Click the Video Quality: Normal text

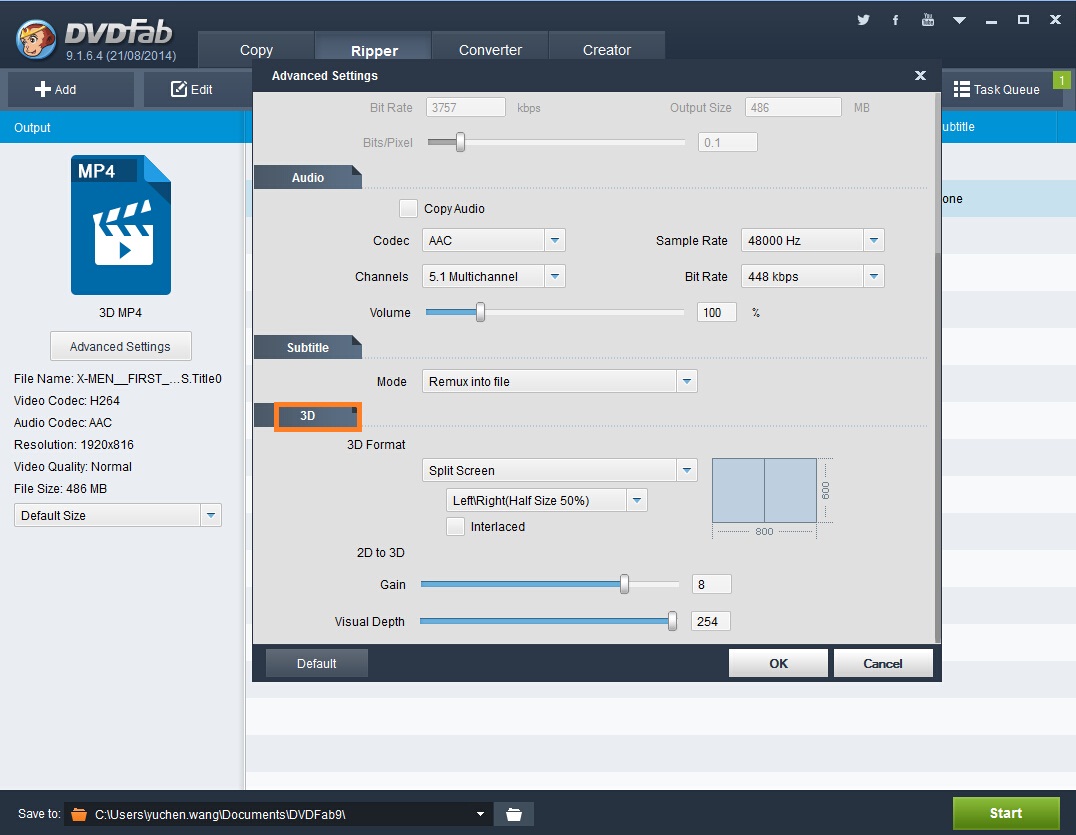tap(73, 467)
